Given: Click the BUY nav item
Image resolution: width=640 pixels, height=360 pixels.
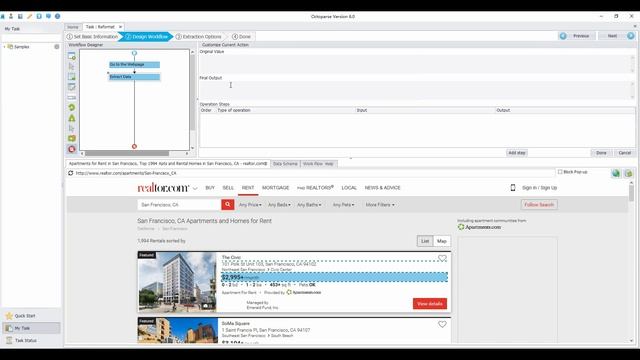Looking at the screenshot, I should (x=210, y=188).
